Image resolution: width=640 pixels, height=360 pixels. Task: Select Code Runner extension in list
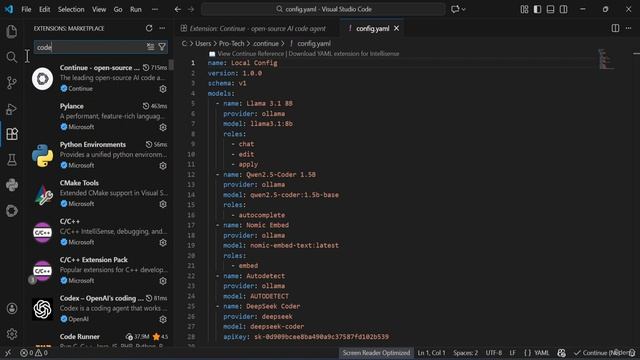pos(100,340)
